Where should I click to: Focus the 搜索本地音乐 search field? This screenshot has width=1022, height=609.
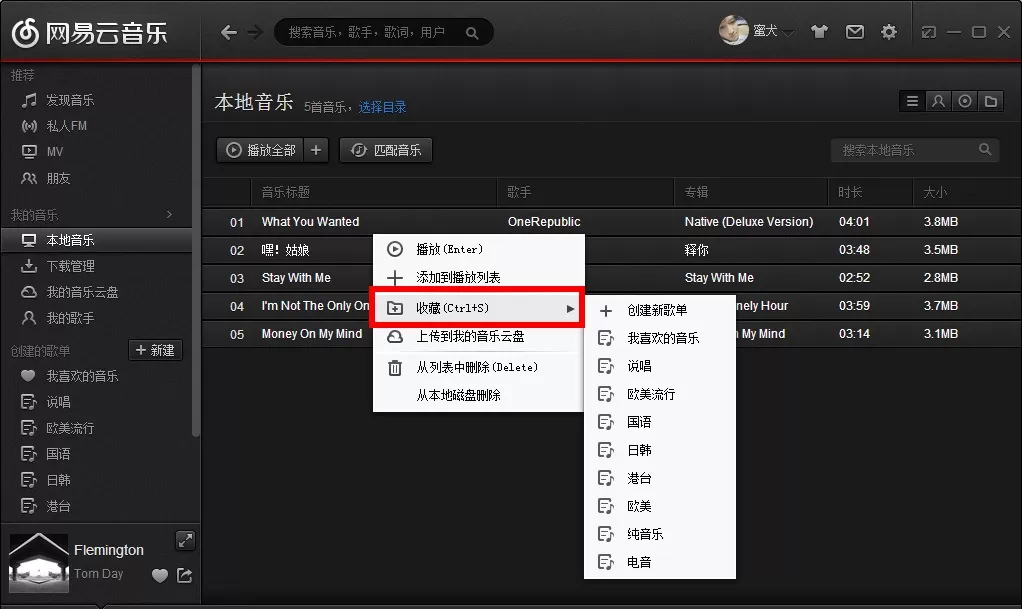[x=914, y=151]
